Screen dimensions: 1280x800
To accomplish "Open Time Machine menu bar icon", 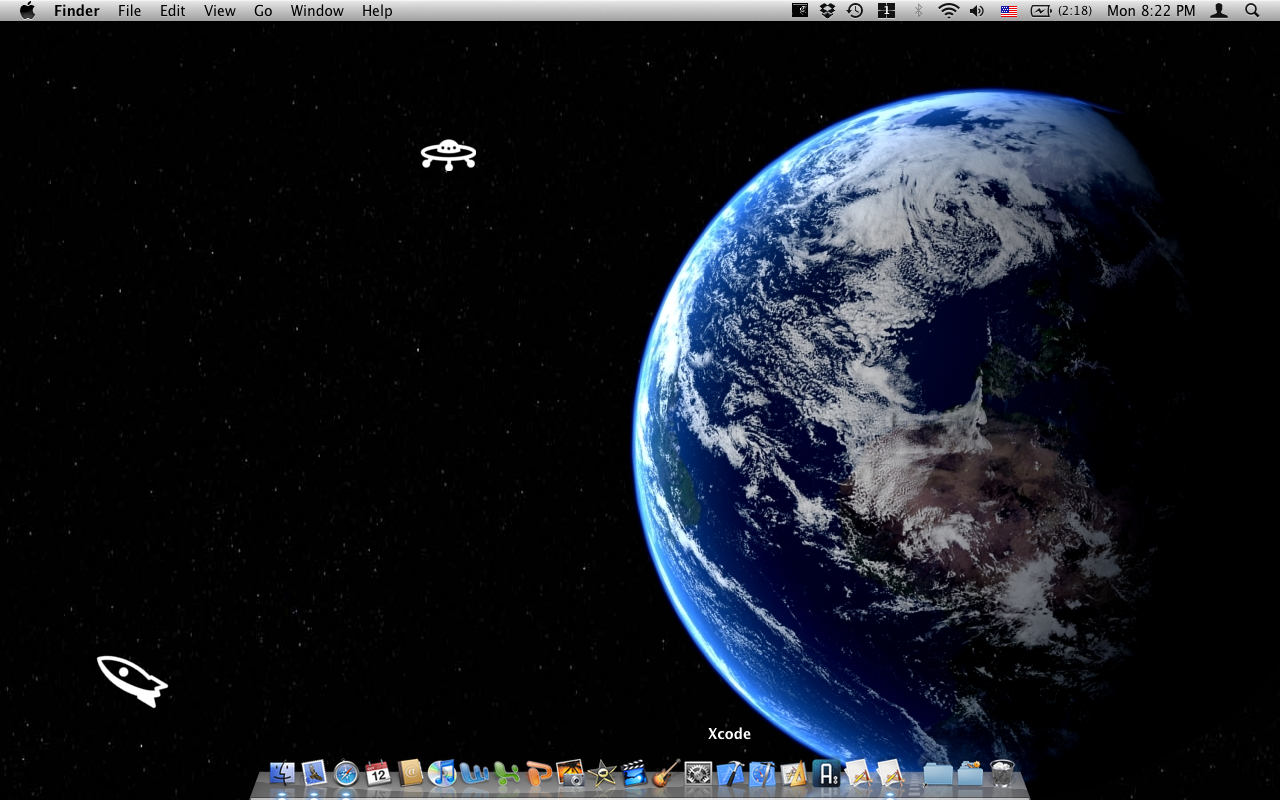I will pos(855,11).
